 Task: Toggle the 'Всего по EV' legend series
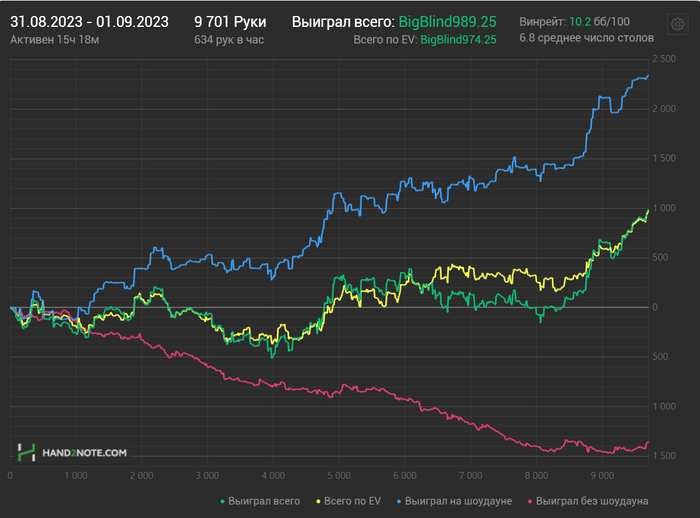tap(348, 501)
